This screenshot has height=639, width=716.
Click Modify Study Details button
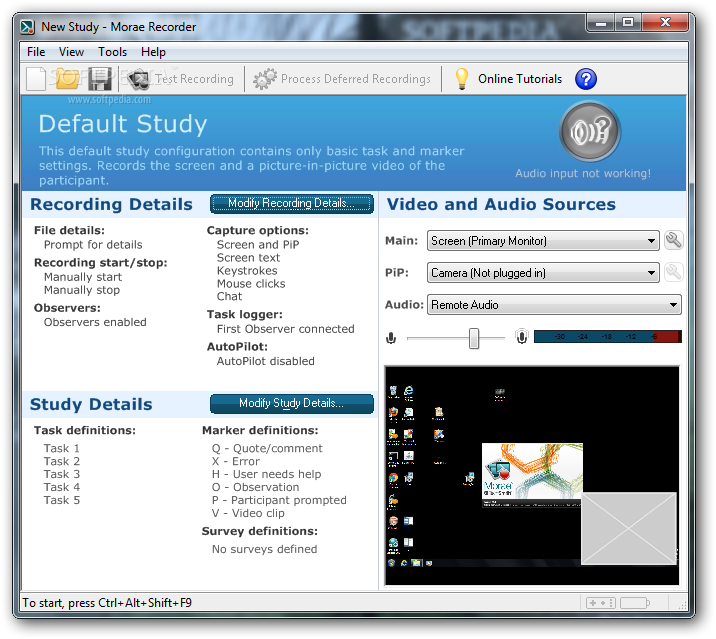(x=292, y=404)
